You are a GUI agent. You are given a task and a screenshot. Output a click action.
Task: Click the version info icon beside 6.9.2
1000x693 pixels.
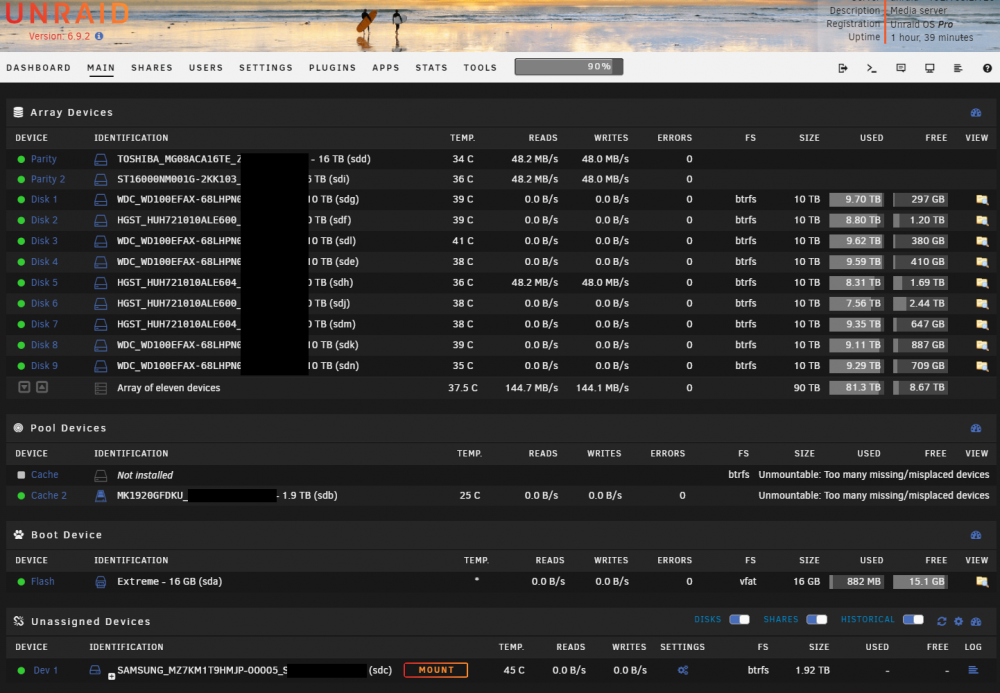99,36
